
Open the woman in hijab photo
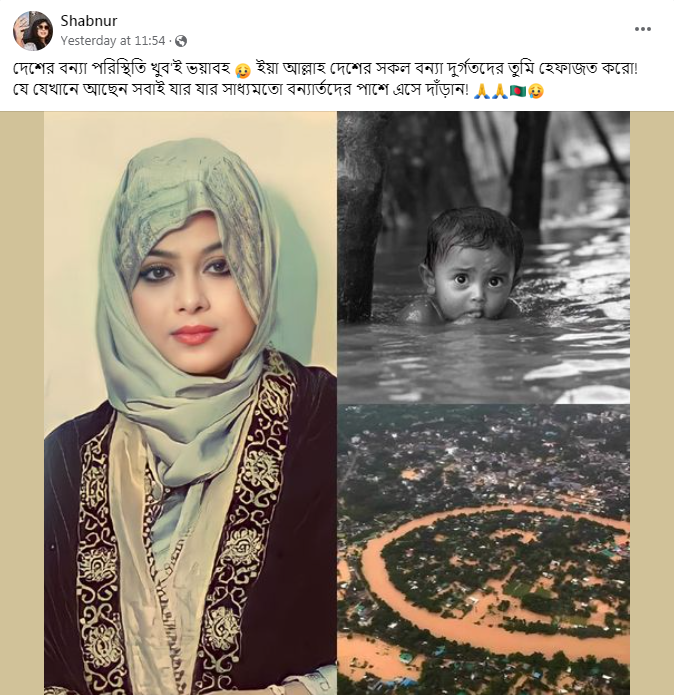(x=190, y=402)
